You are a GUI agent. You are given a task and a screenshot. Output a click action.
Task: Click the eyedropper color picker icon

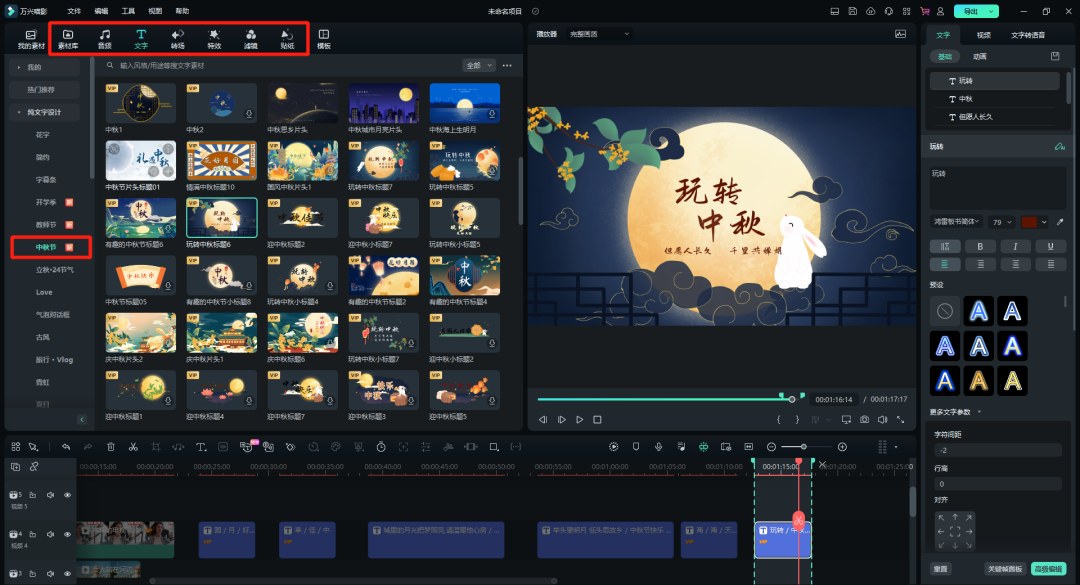pyautogui.click(x=1060, y=222)
